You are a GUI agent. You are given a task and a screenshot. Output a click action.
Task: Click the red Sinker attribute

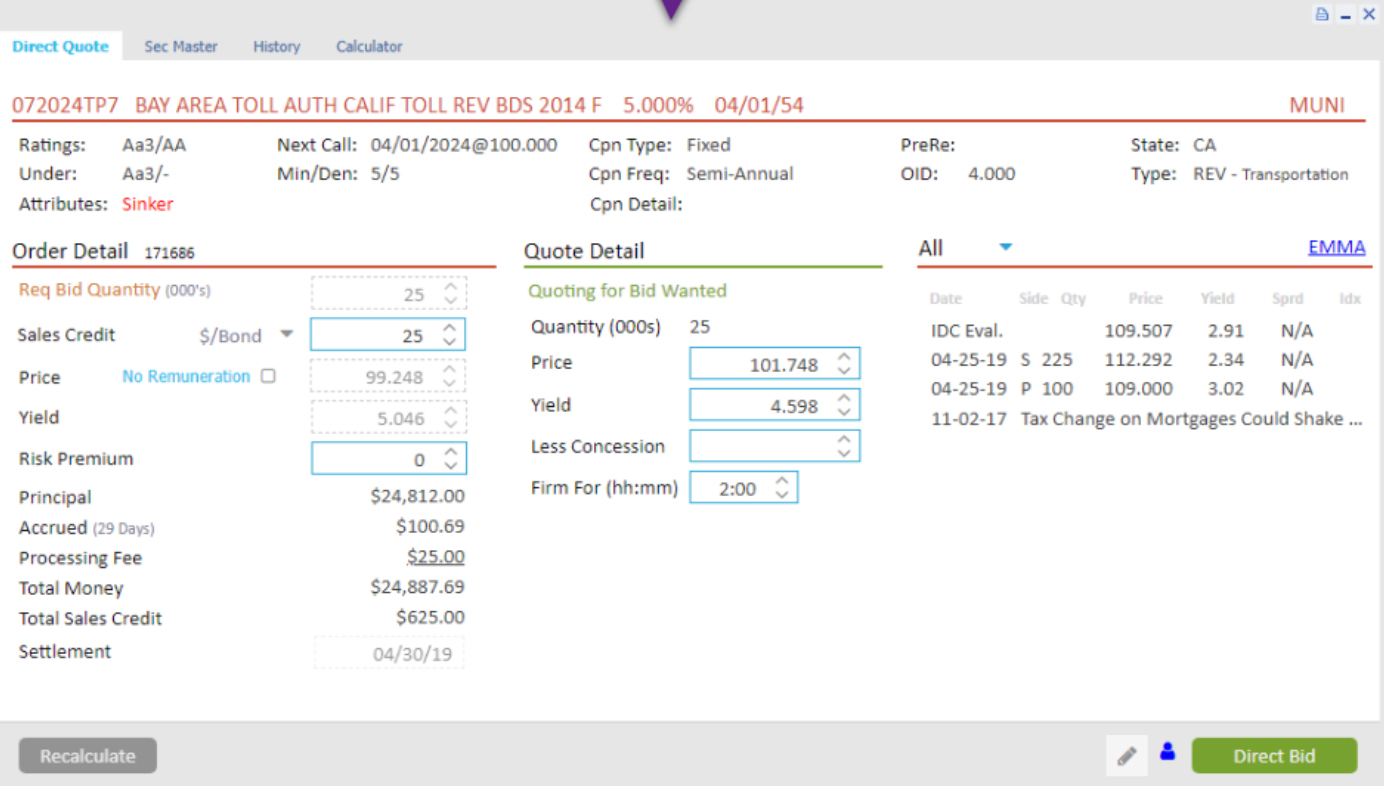coord(148,204)
